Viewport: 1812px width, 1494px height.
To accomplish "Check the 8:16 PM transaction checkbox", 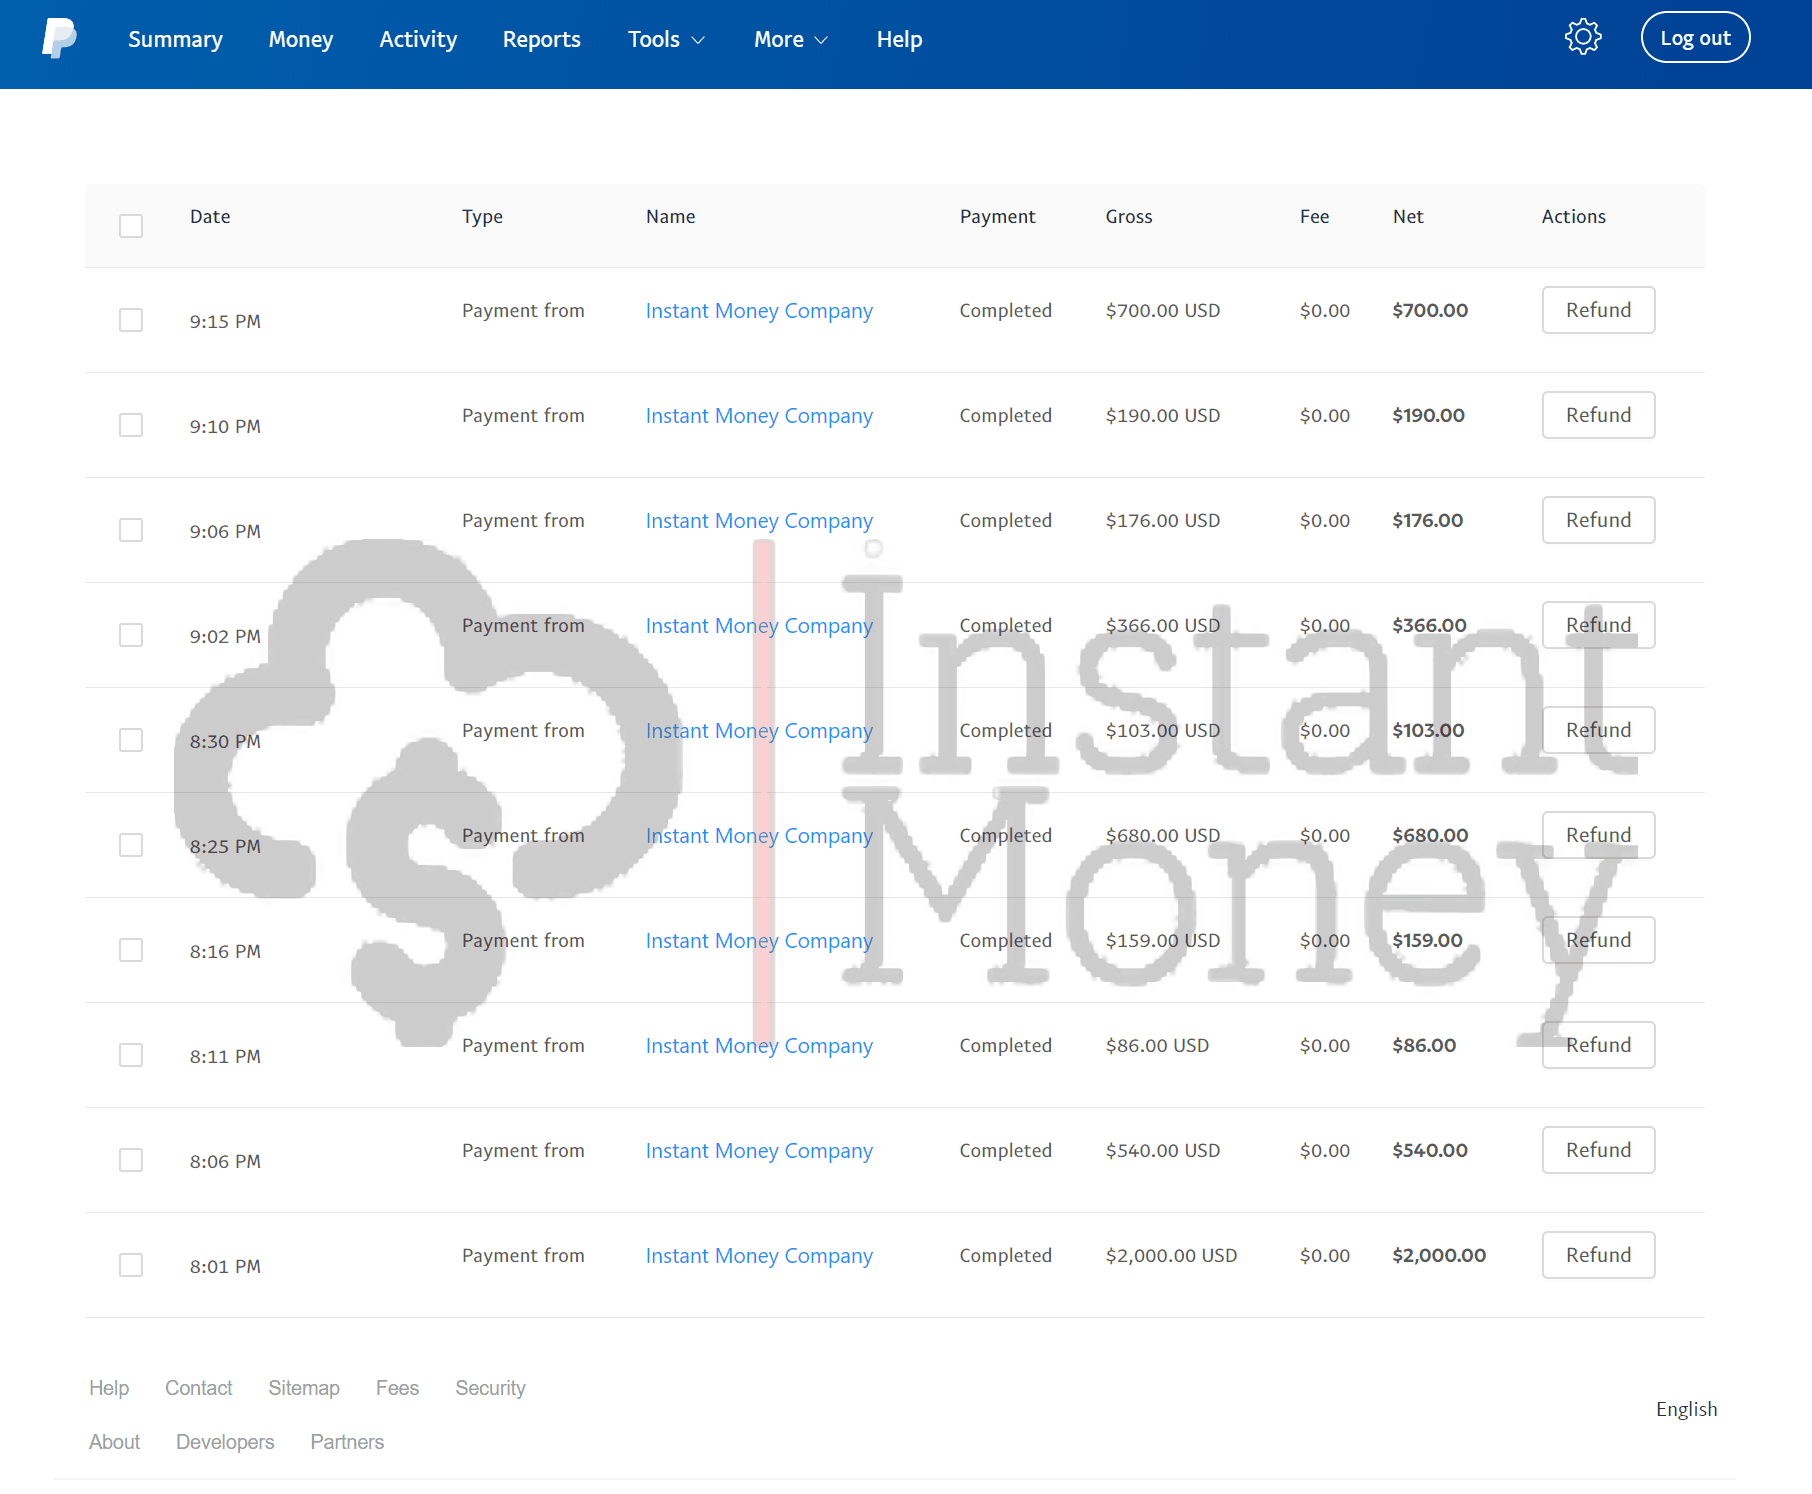I will [131, 950].
